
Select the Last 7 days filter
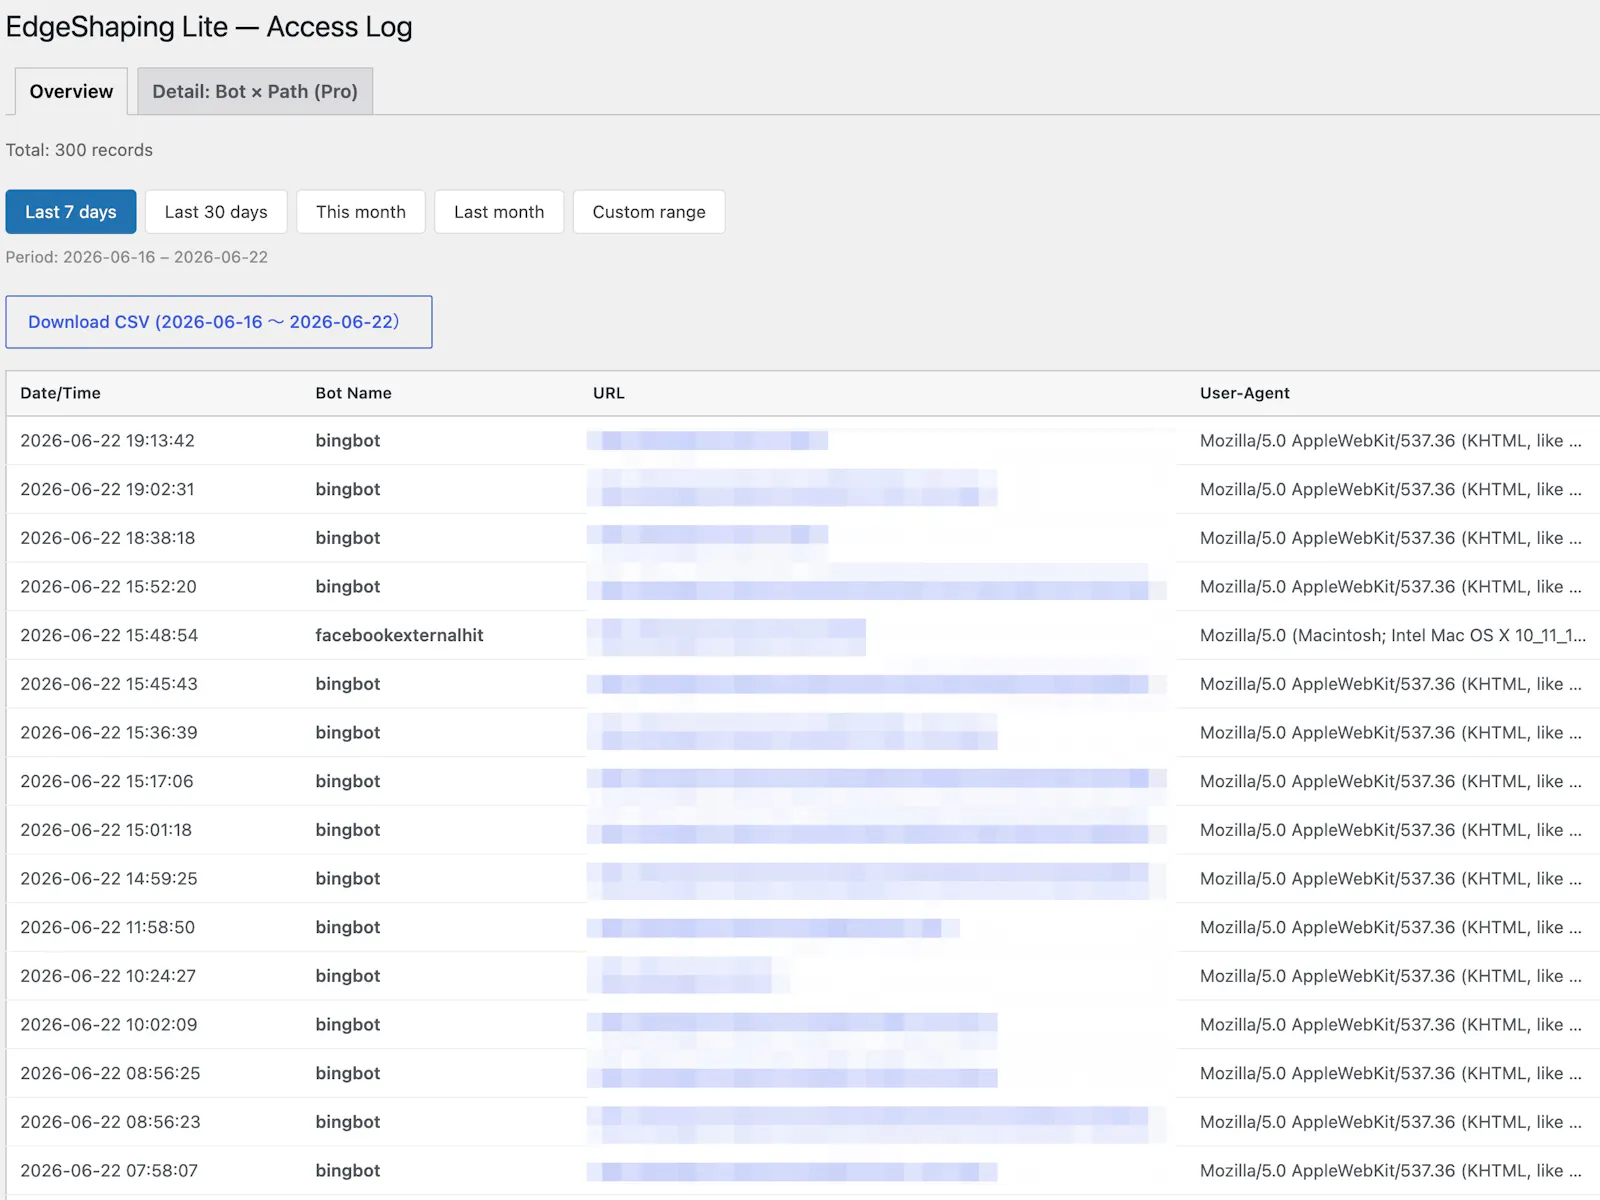pyautogui.click(x=71, y=212)
